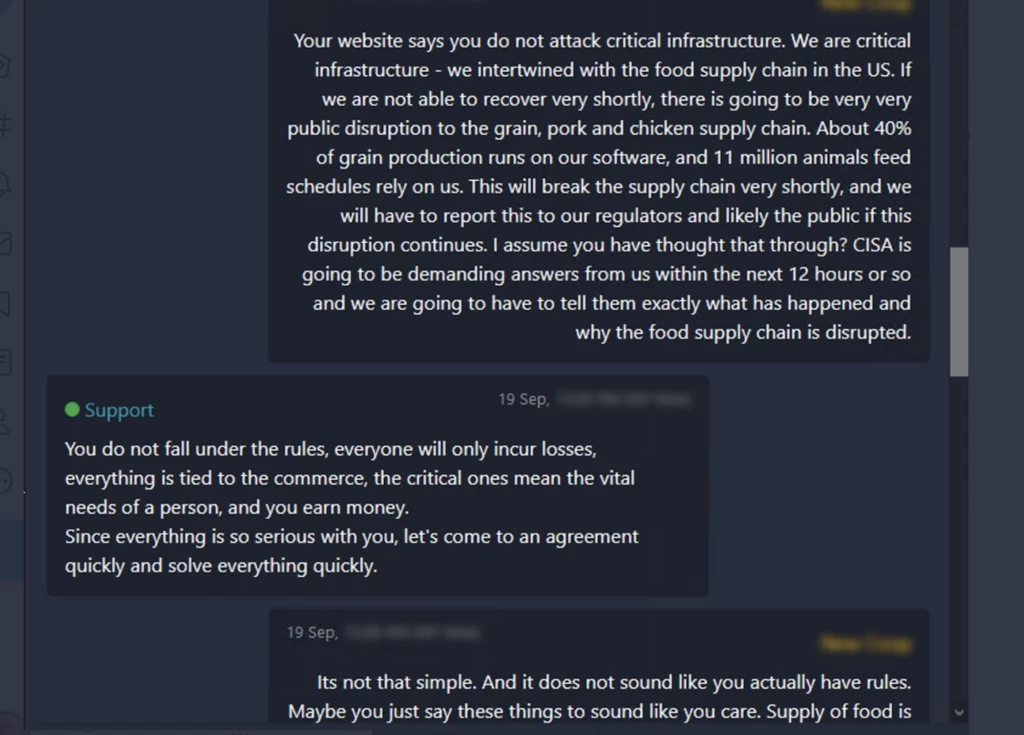Click the scroll-down arrow on the scrollbar
The image size is (1024, 735).
tap(959, 712)
